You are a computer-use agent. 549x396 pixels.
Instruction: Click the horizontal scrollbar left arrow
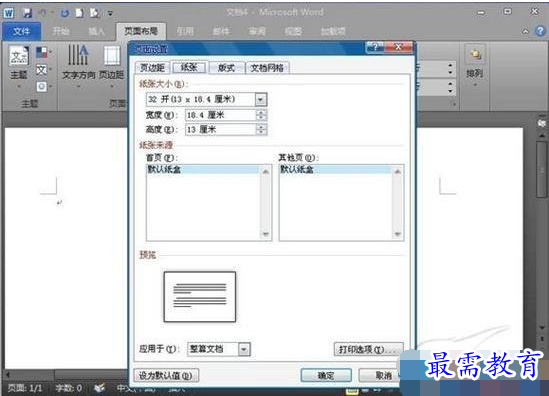(x=8, y=375)
